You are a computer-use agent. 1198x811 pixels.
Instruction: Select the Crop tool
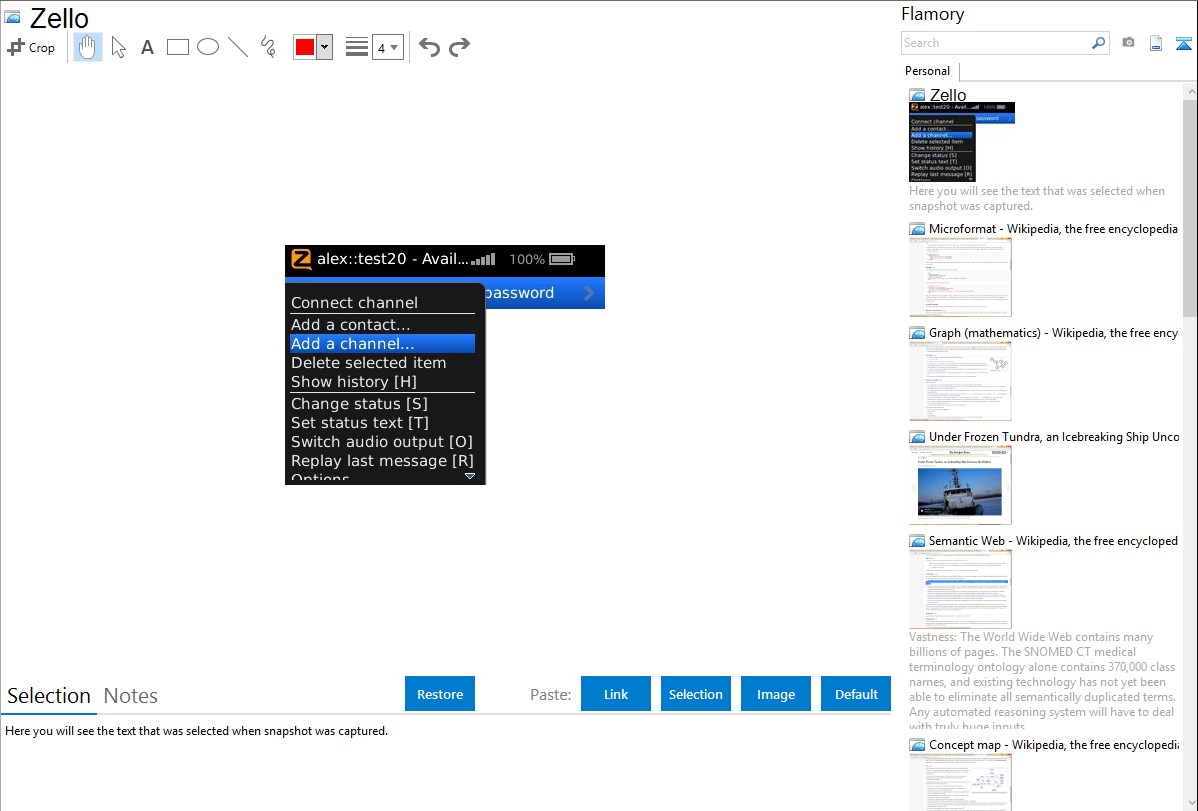[x=31, y=47]
